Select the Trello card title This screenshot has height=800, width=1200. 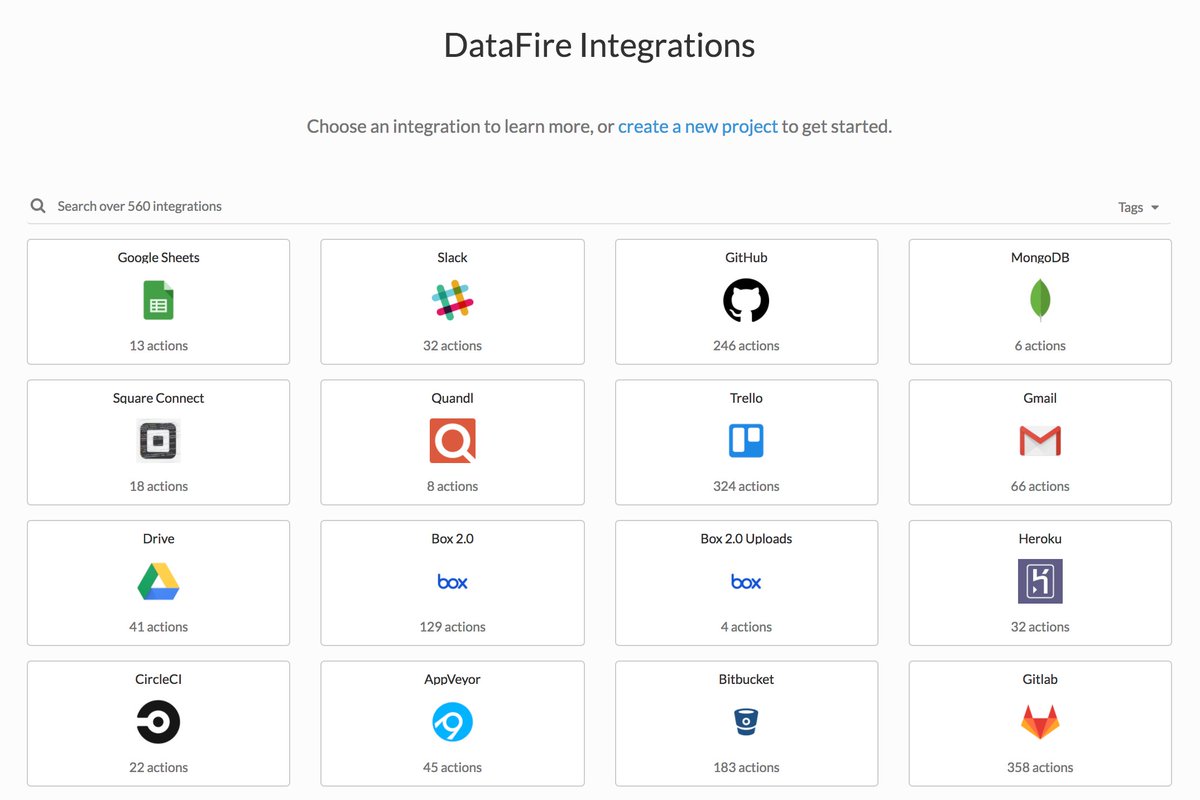point(746,398)
